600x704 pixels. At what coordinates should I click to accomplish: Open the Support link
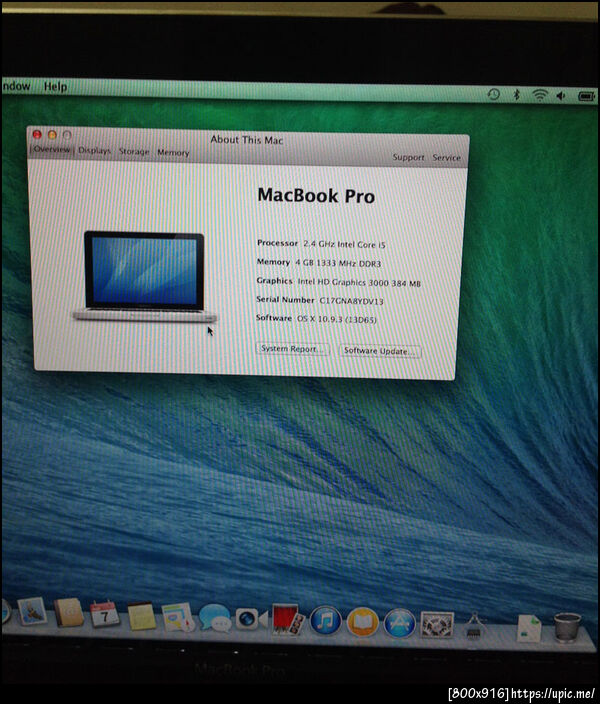(408, 157)
